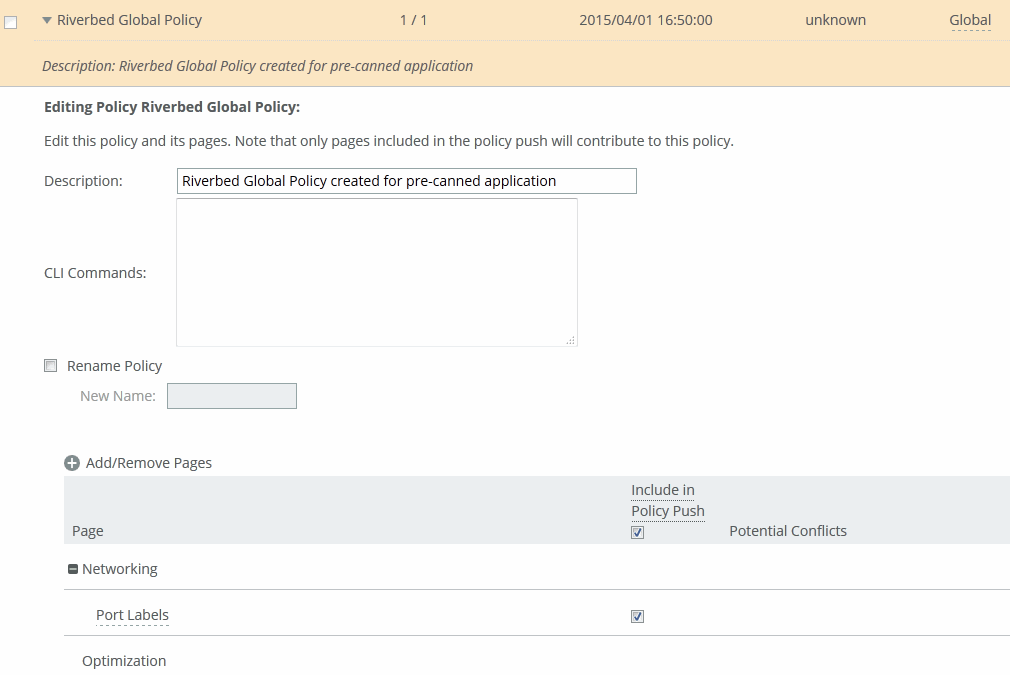Toggle the header Include in Policy Push checkbox
The image size is (1010, 675).
pos(638,532)
